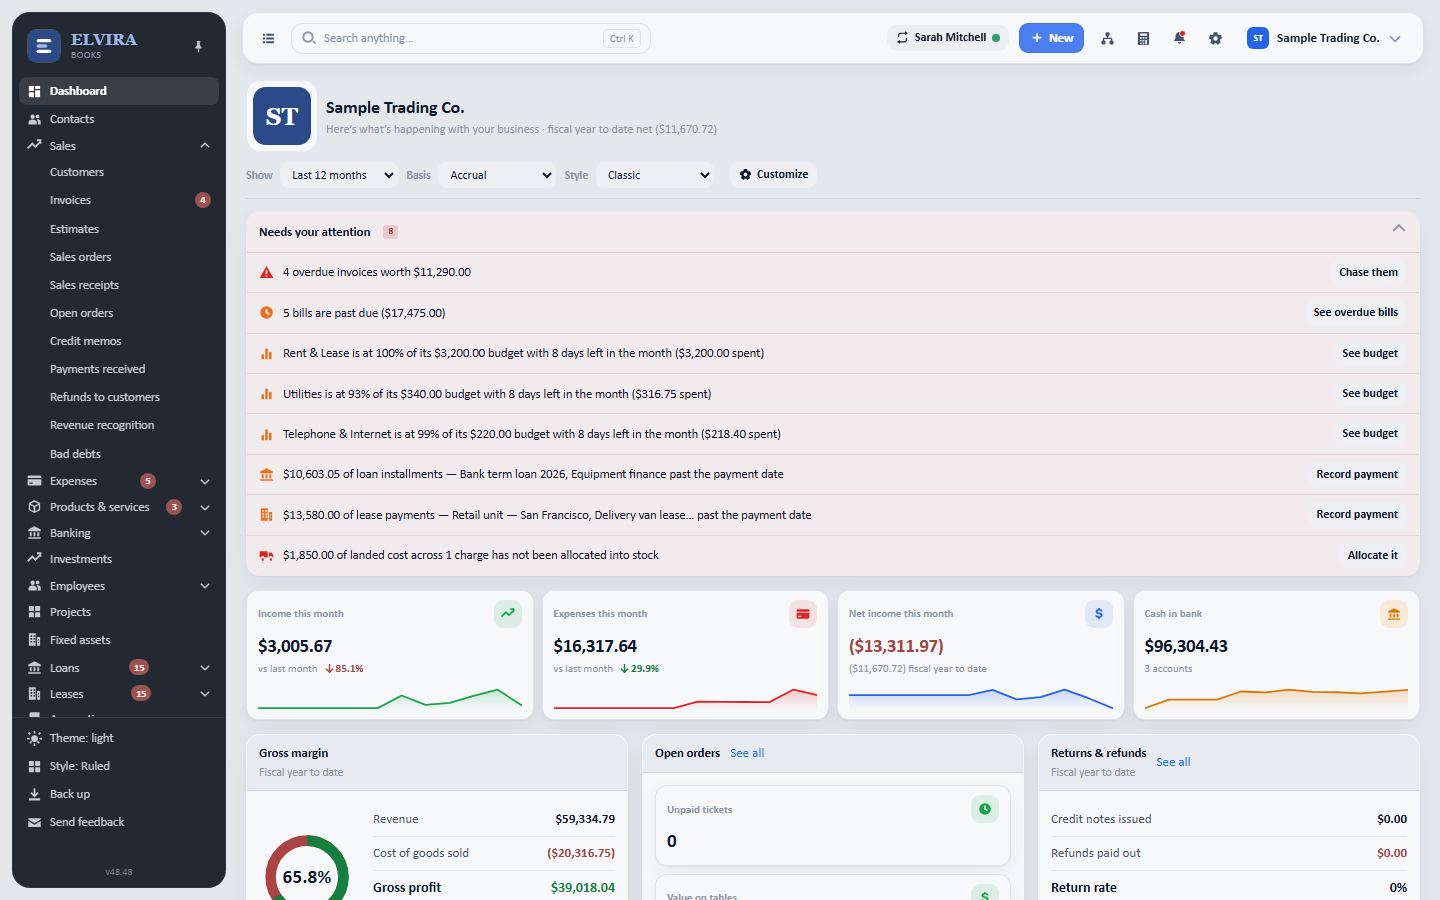Collapse the Sales menu section
Image resolution: width=1440 pixels, height=900 pixels.
click(x=205, y=146)
